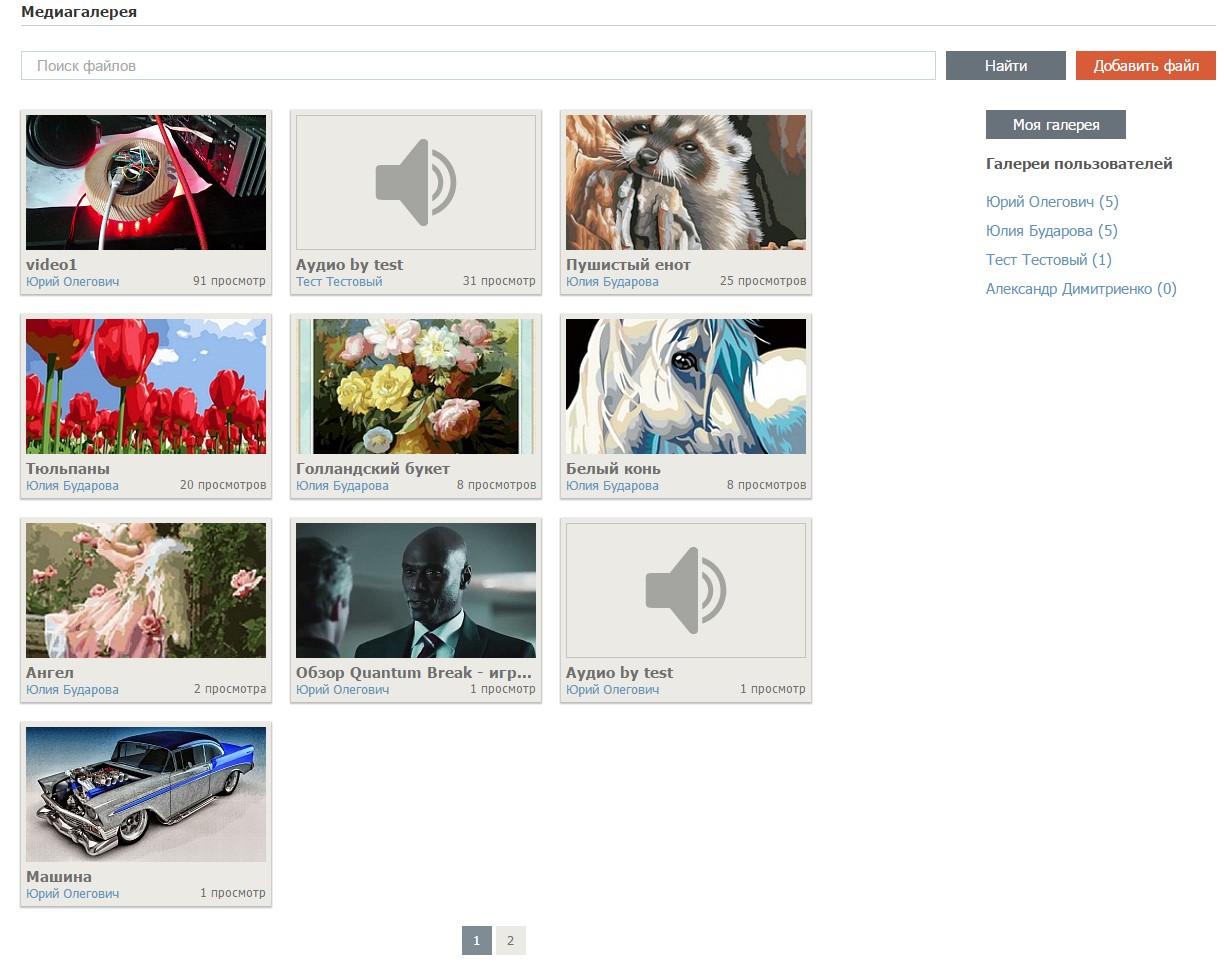
Task: Open the Тюльпаны tulips image
Action: 146,386
